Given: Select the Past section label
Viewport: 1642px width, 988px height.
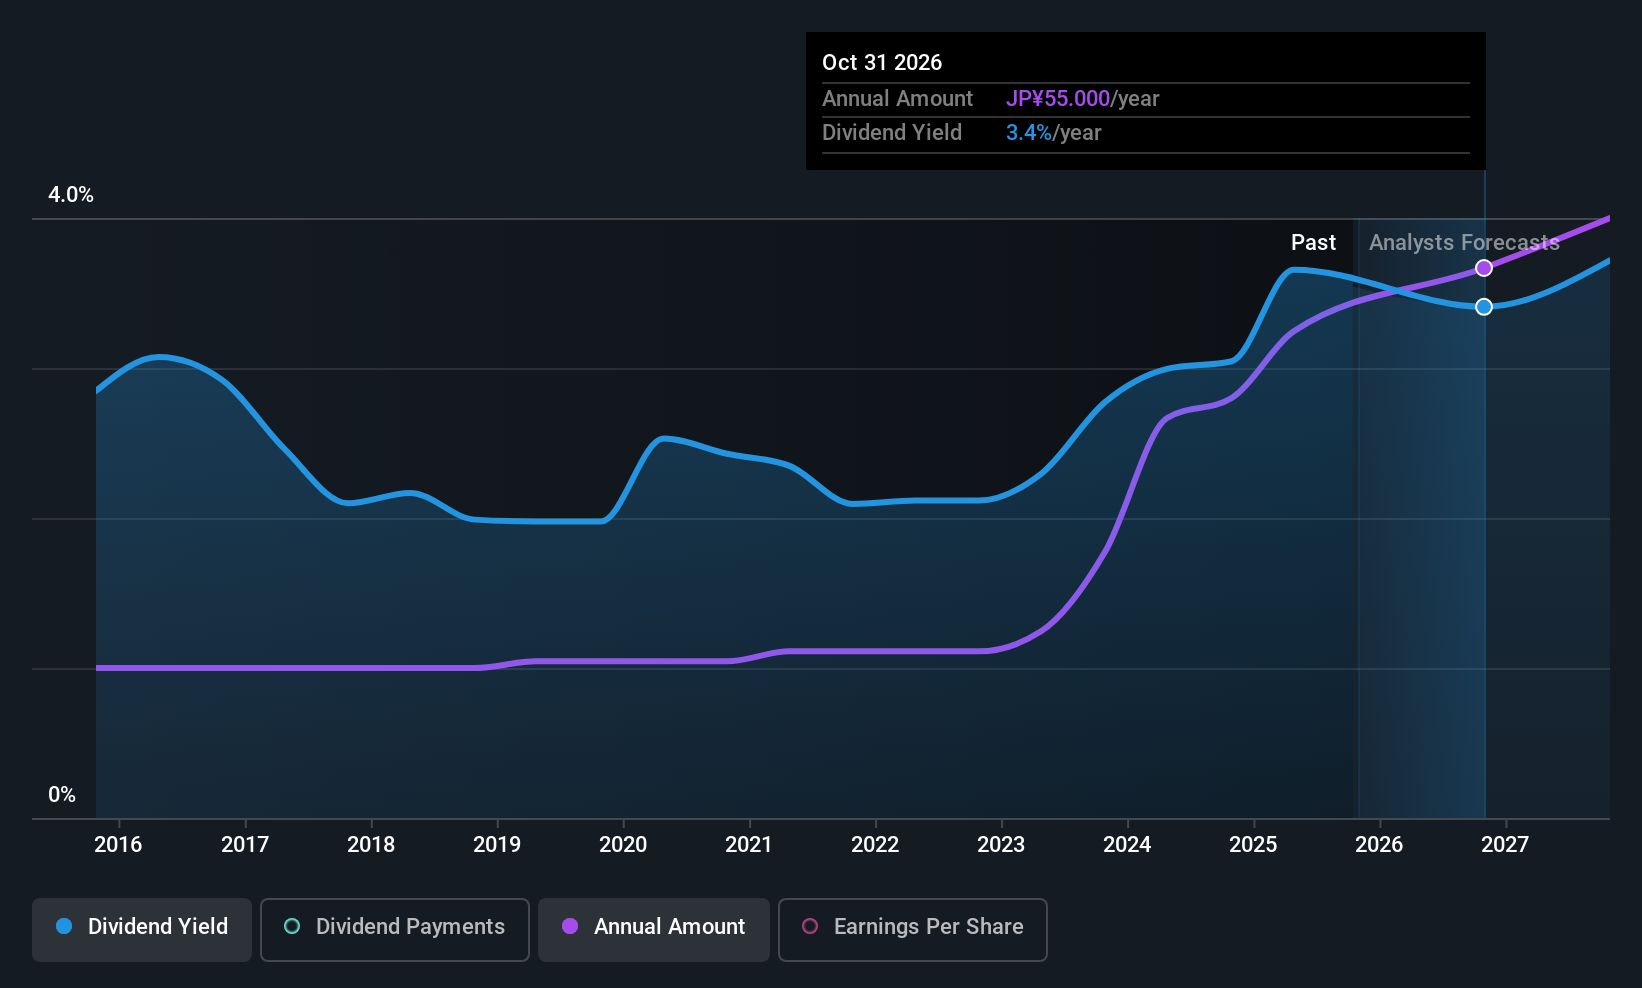Looking at the screenshot, I should tap(1313, 243).
